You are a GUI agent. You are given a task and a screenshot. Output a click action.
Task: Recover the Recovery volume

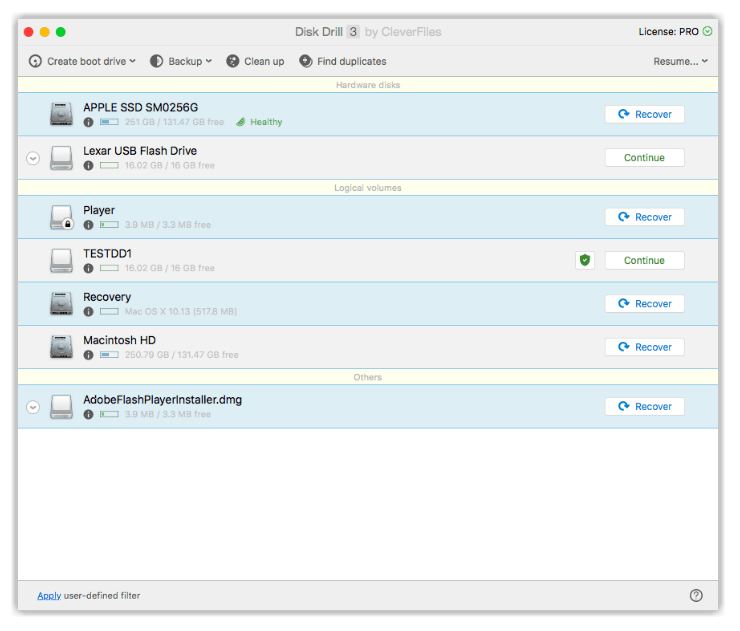(x=645, y=303)
